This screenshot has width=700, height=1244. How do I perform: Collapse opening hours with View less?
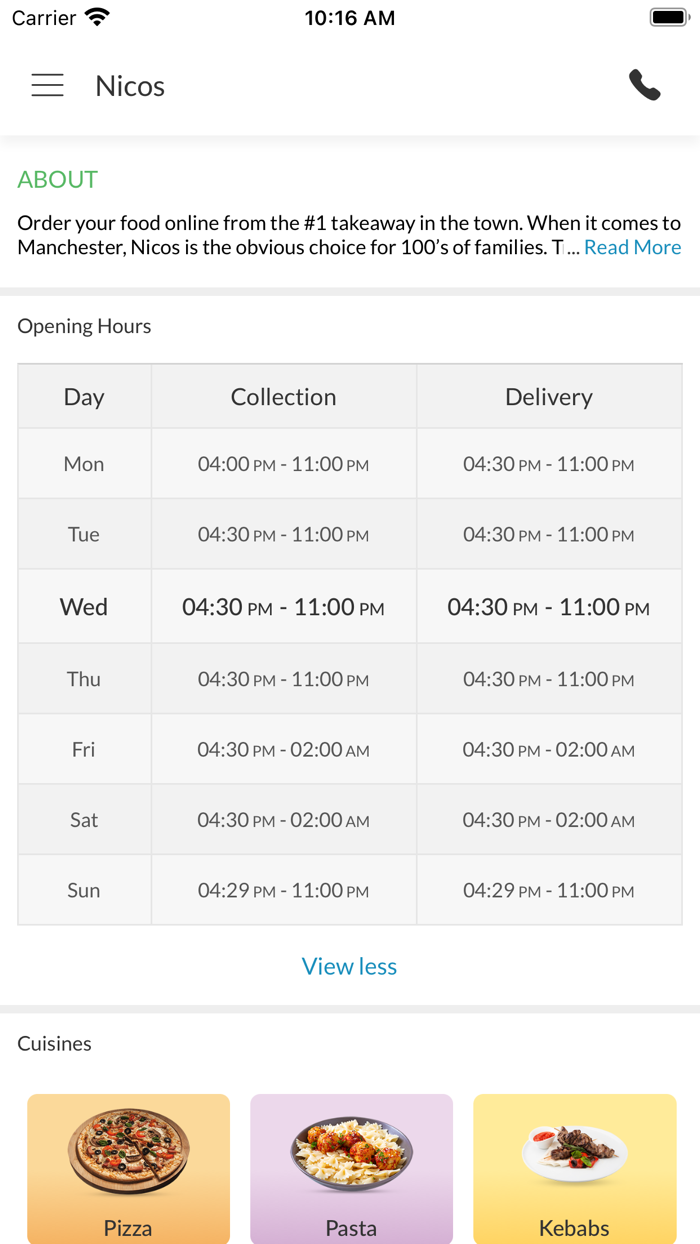[349, 966]
